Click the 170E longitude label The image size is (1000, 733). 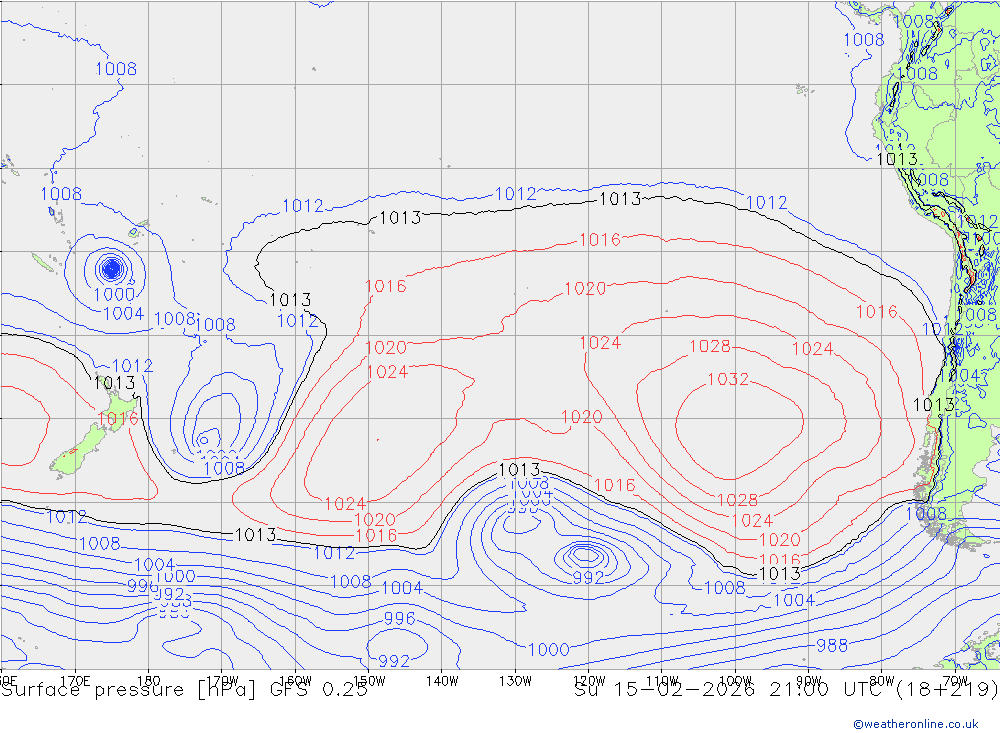click(75, 681)
